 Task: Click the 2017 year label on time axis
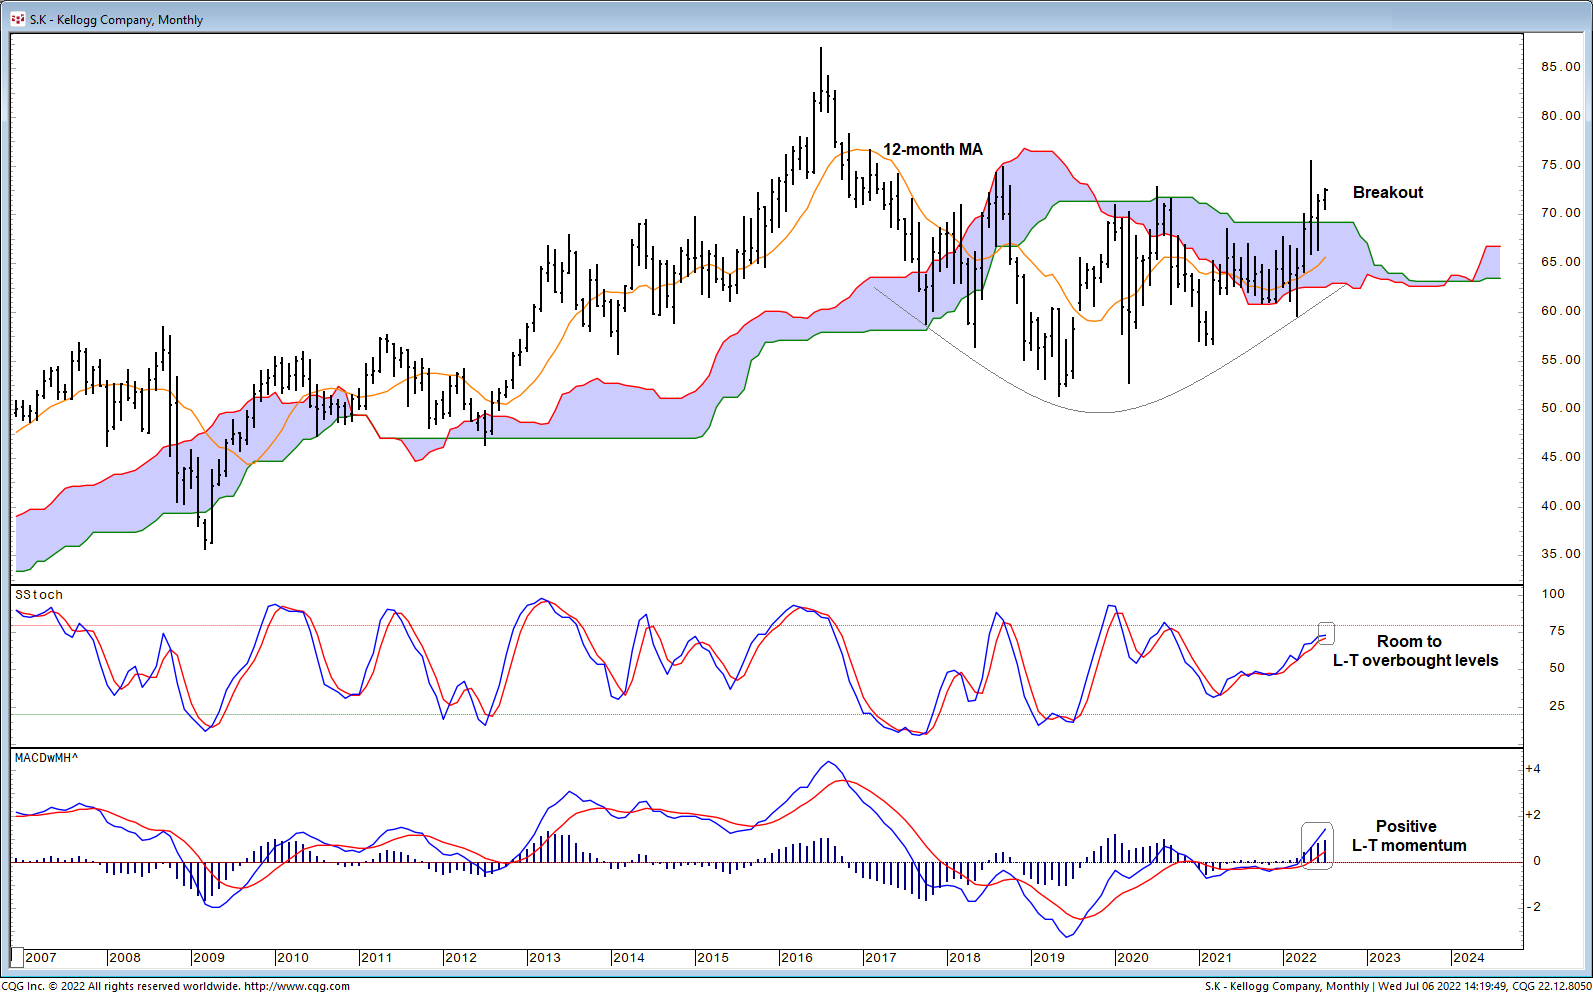tap(881, 958)
